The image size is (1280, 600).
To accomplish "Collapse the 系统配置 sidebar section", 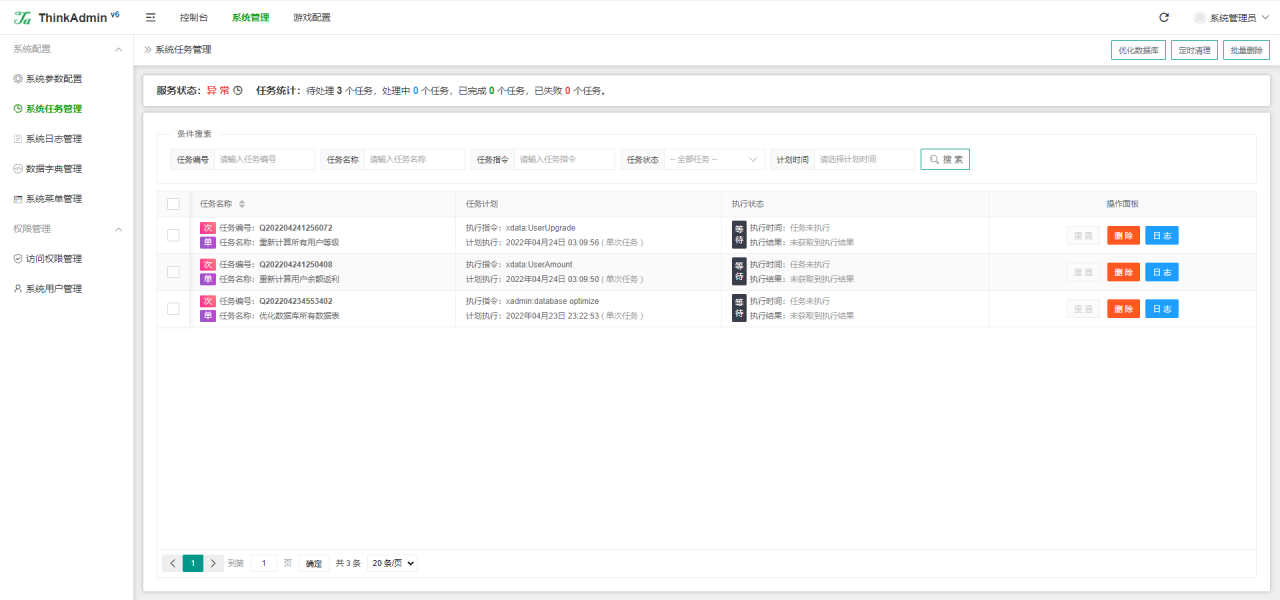I will pyautogui.click(x=118, y=49).
